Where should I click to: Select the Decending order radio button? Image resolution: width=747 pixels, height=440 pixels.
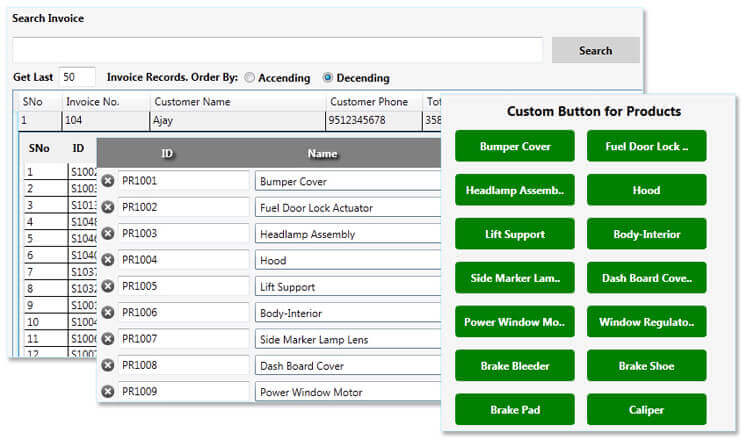[x=328, y=78]
